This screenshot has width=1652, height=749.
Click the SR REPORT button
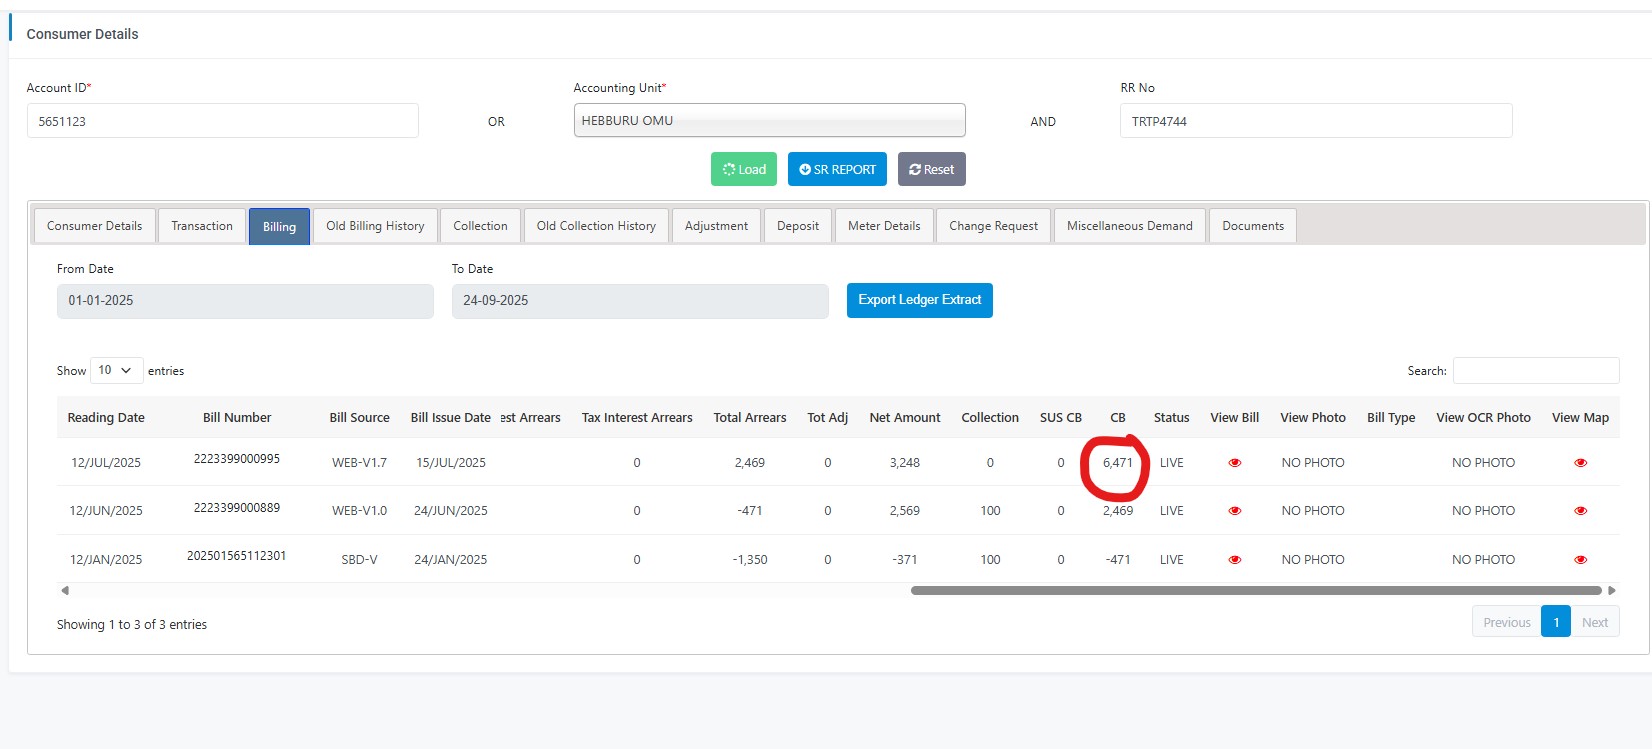(837, 170)
